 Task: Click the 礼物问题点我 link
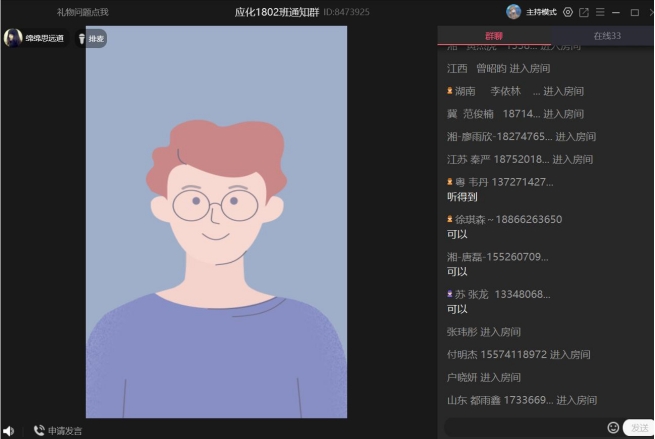[x=83, y=12]
